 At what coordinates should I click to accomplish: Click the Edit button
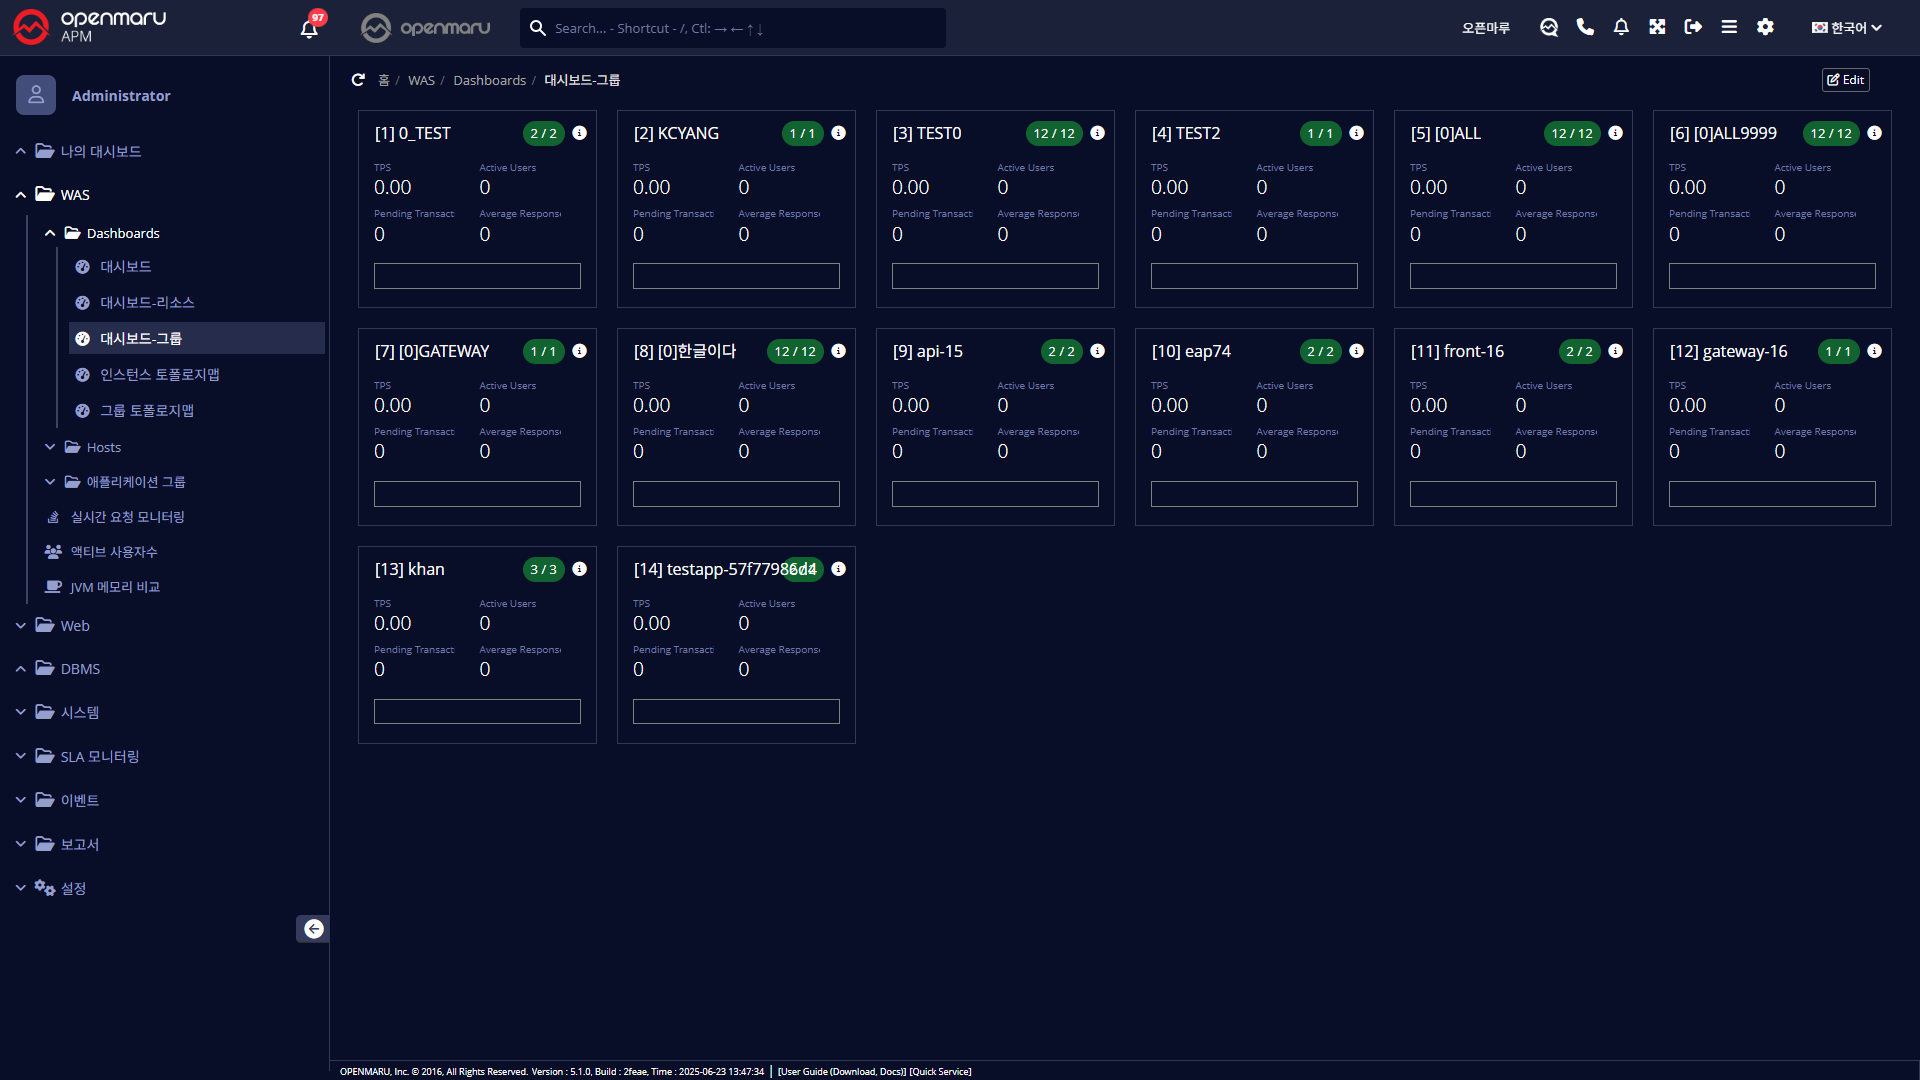[x=1845, y=80]
